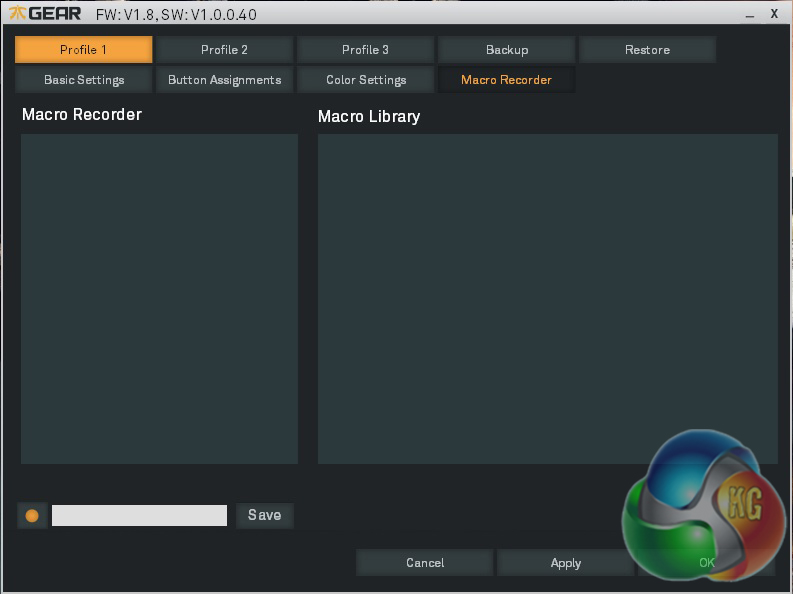Cancel the changes
This screenshot has height=594, width=793.
[x=425, y=563]
